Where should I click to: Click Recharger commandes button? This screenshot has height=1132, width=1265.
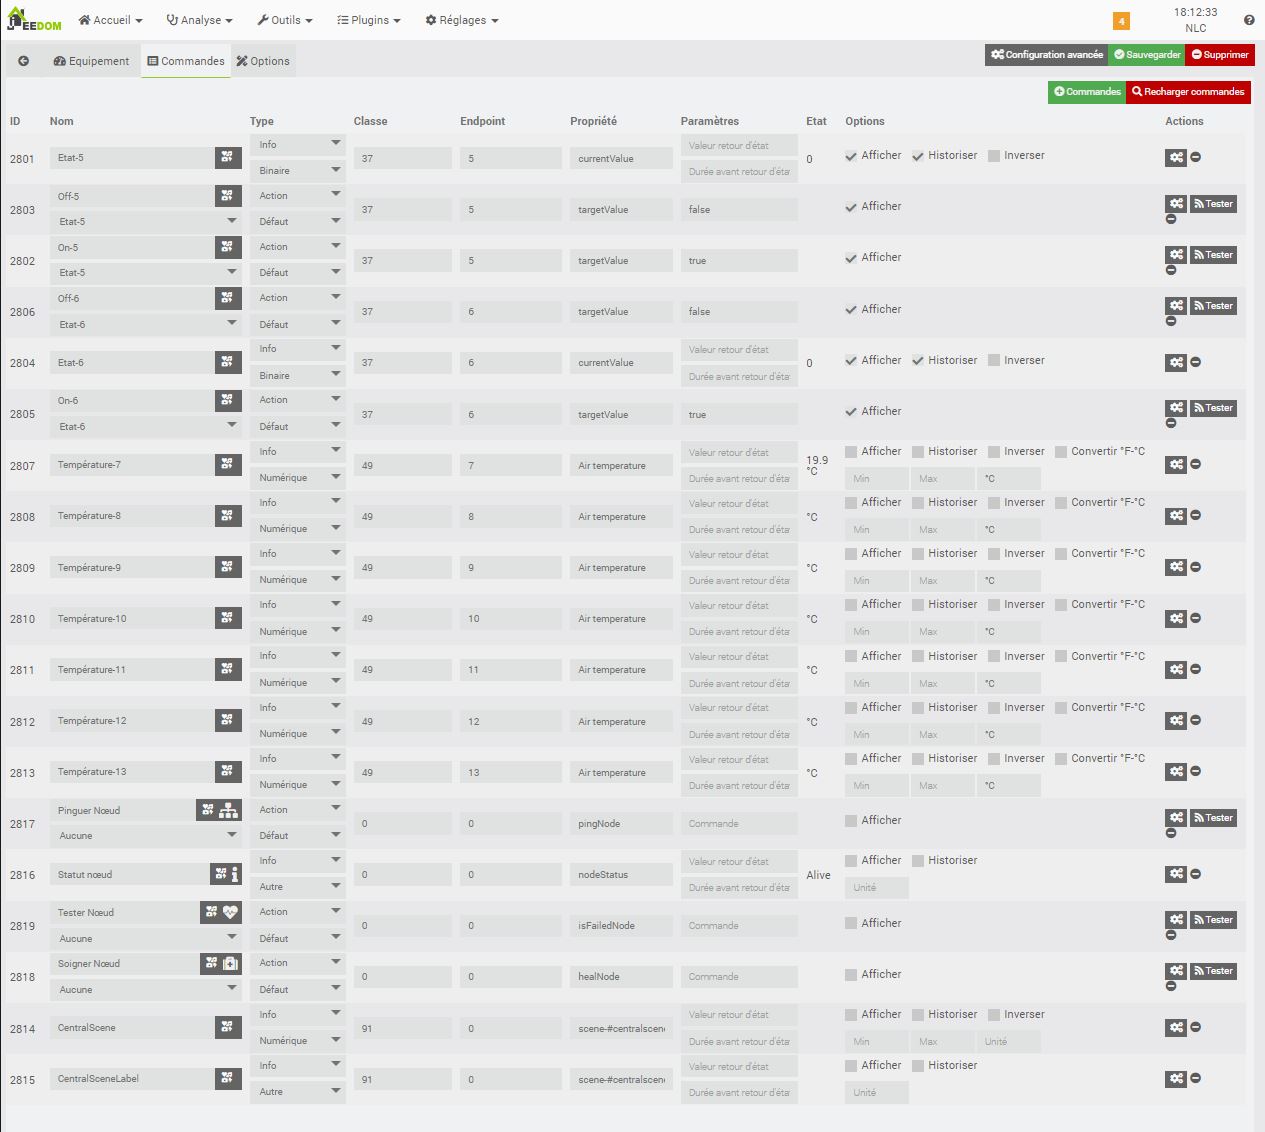point(1188,92)
